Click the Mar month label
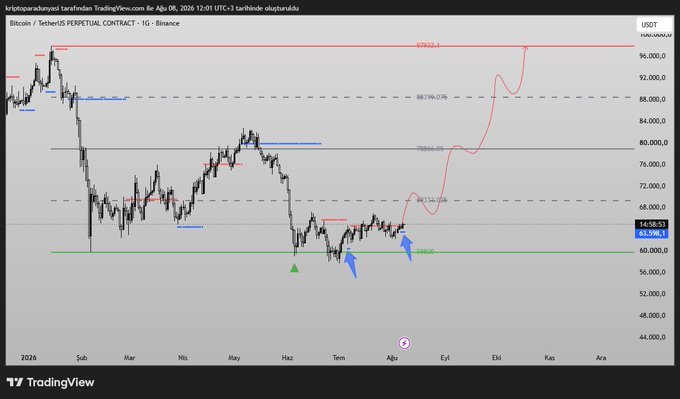Image resolution: width=680 pixels, height=399 pixels. 129,358
